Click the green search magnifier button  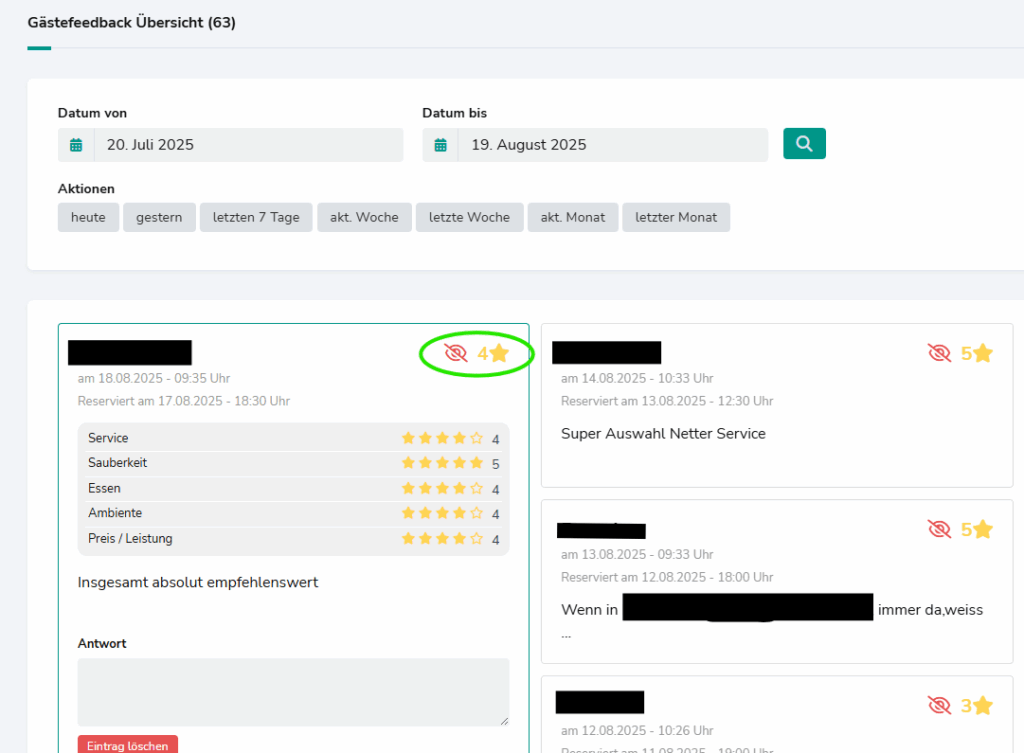804,144
